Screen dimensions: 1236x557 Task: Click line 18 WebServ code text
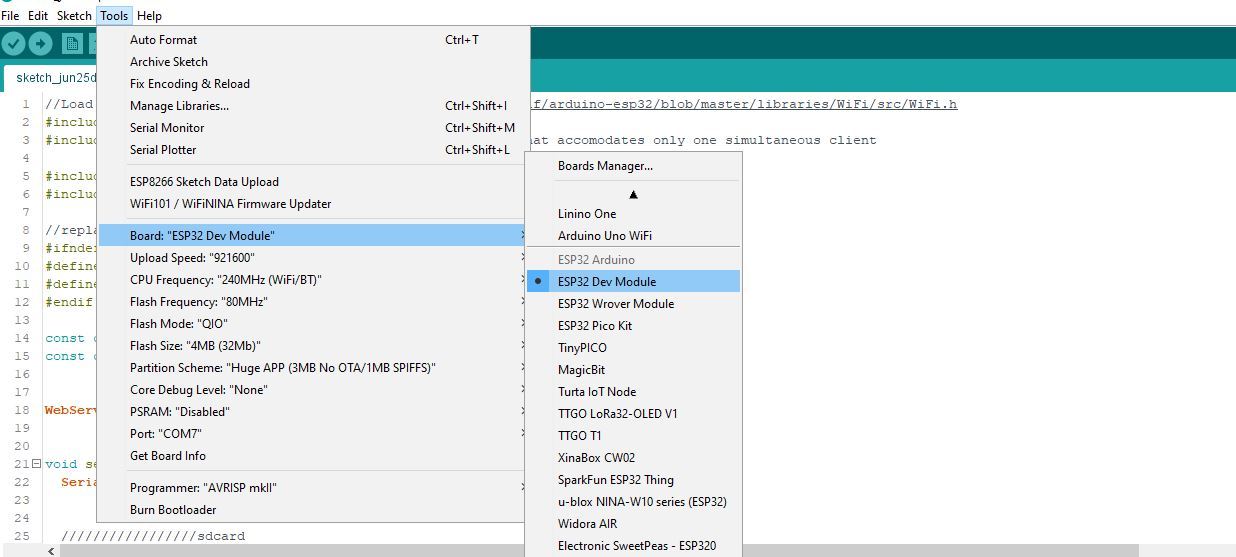tap(70, 410)
